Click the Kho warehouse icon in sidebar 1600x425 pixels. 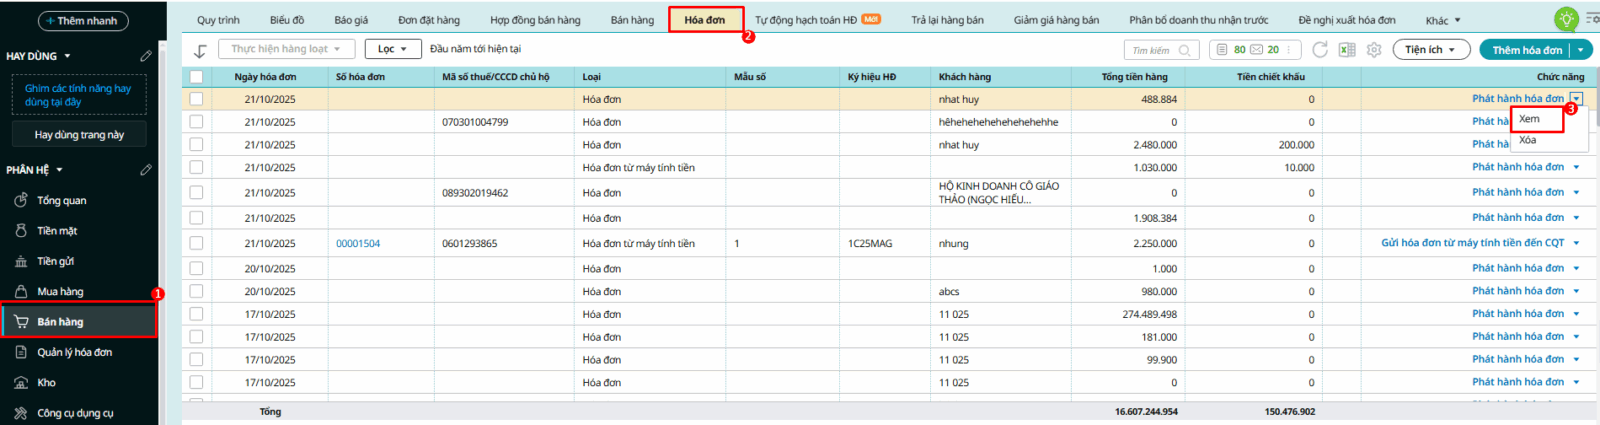click(x=21, y=383)
